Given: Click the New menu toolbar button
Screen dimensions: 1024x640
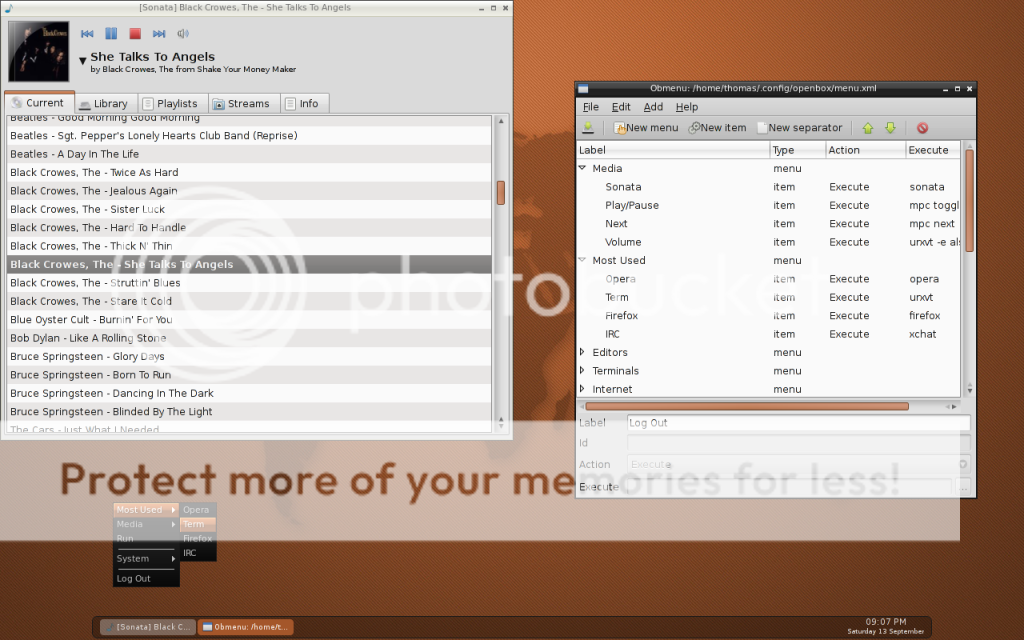Looking at the screenshot, I should tap(646, 128).
